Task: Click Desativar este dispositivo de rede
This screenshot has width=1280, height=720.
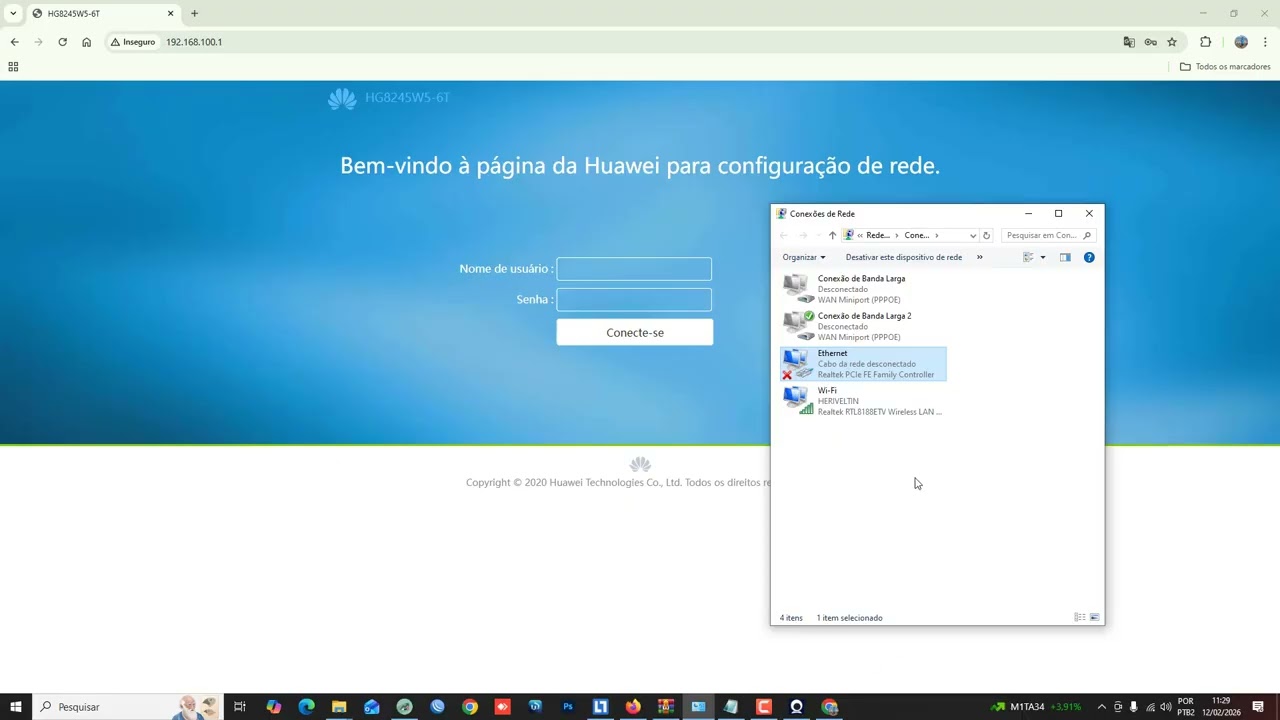Action: click(x=904, y=257)
